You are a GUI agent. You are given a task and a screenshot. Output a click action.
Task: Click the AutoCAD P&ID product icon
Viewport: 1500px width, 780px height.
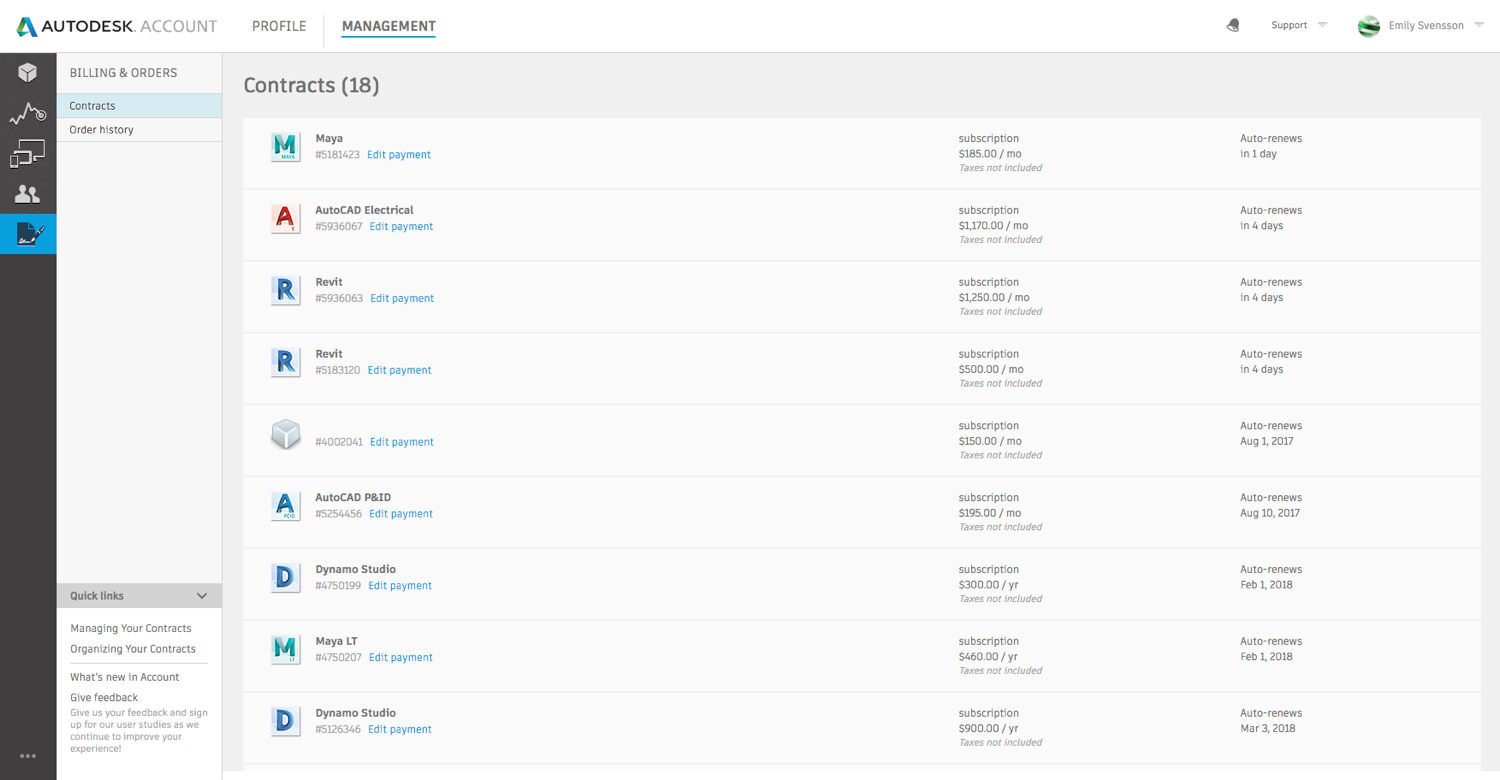(285, 506)
